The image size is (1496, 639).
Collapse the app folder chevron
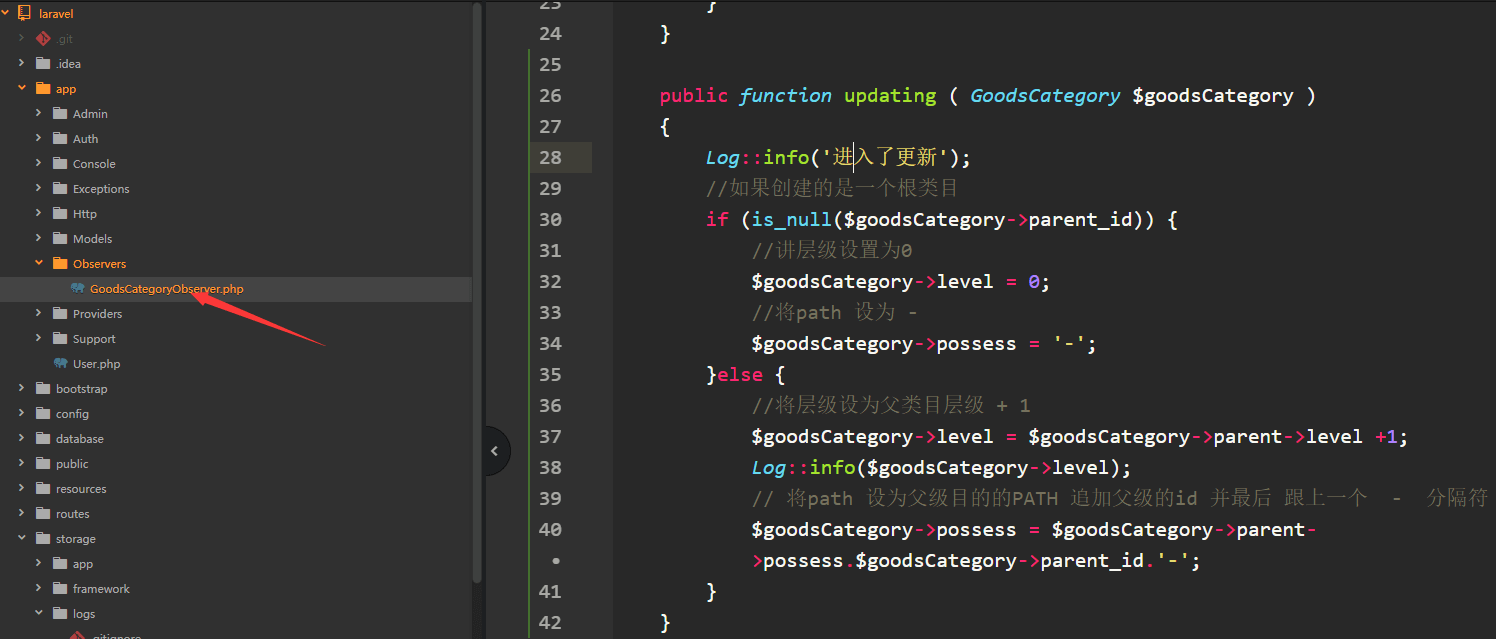pos(21,88)
